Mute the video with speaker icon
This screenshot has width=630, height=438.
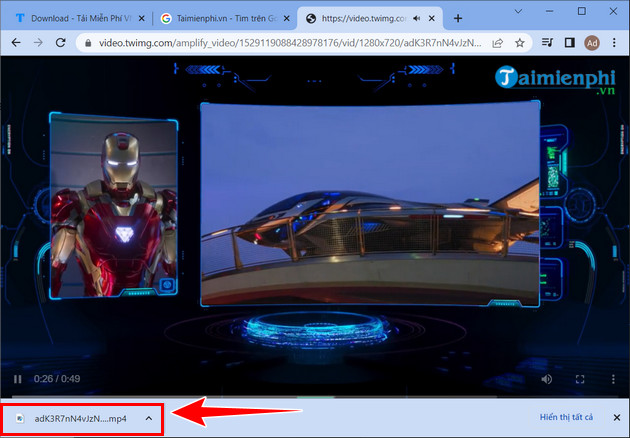coord(546,379)
